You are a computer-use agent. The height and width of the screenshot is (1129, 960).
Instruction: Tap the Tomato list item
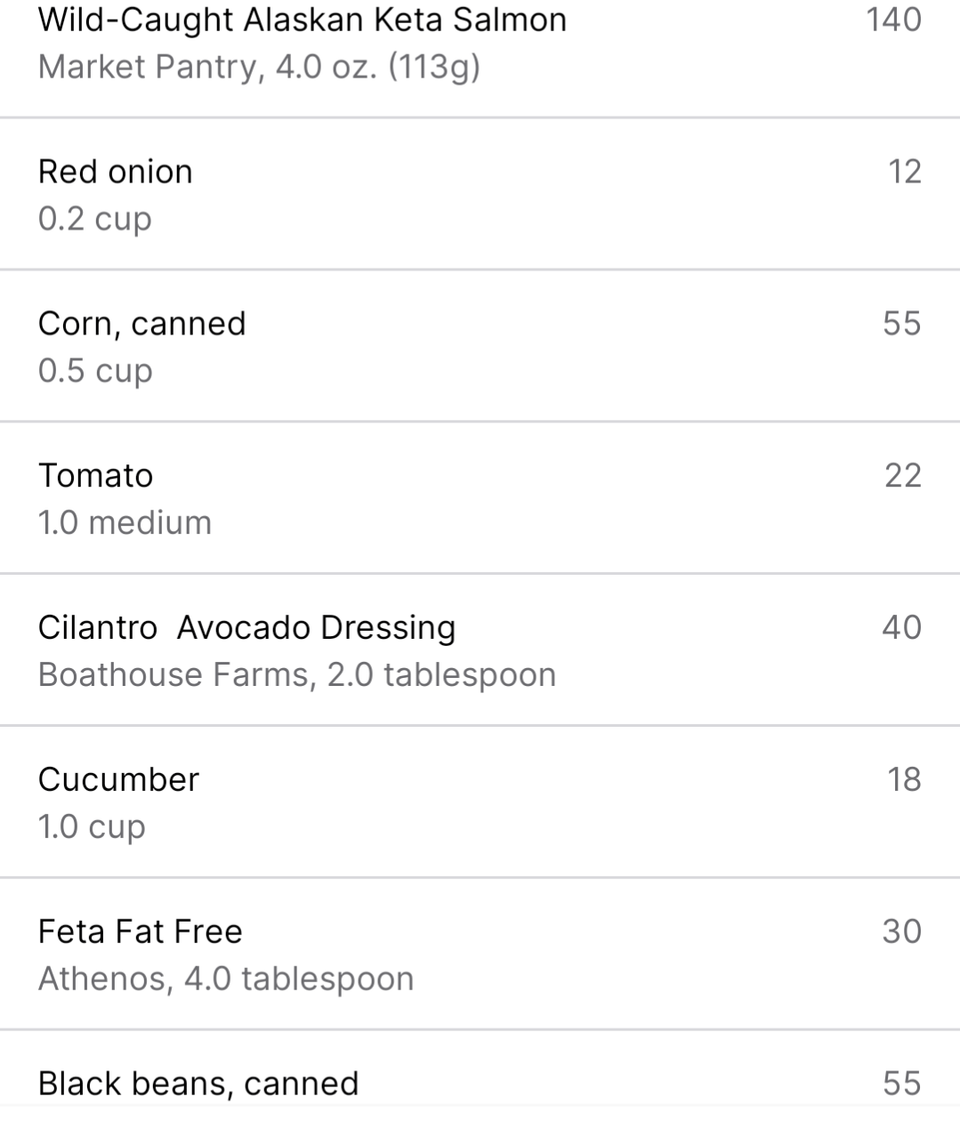(480, 498)
